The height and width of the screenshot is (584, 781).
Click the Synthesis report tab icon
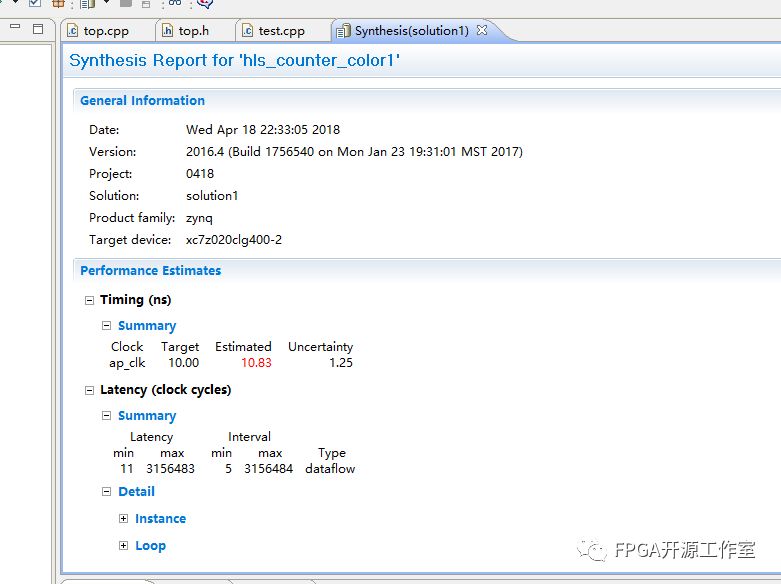[x=344, y=31]
